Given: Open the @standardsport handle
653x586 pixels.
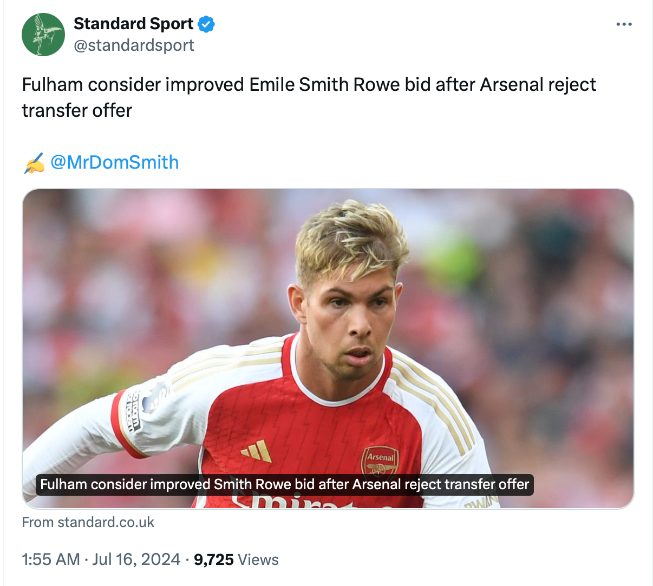Looking at the screenshot, I should 134,45.
